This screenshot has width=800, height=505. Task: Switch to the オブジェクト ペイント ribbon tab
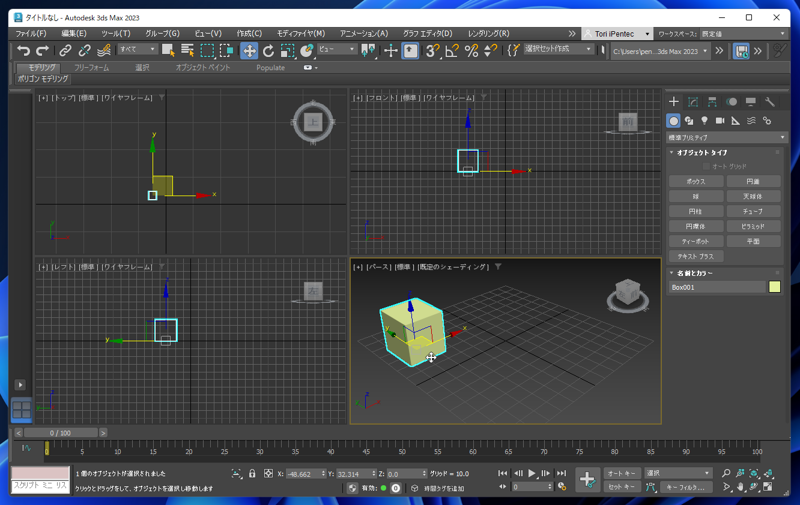(203, 67)
